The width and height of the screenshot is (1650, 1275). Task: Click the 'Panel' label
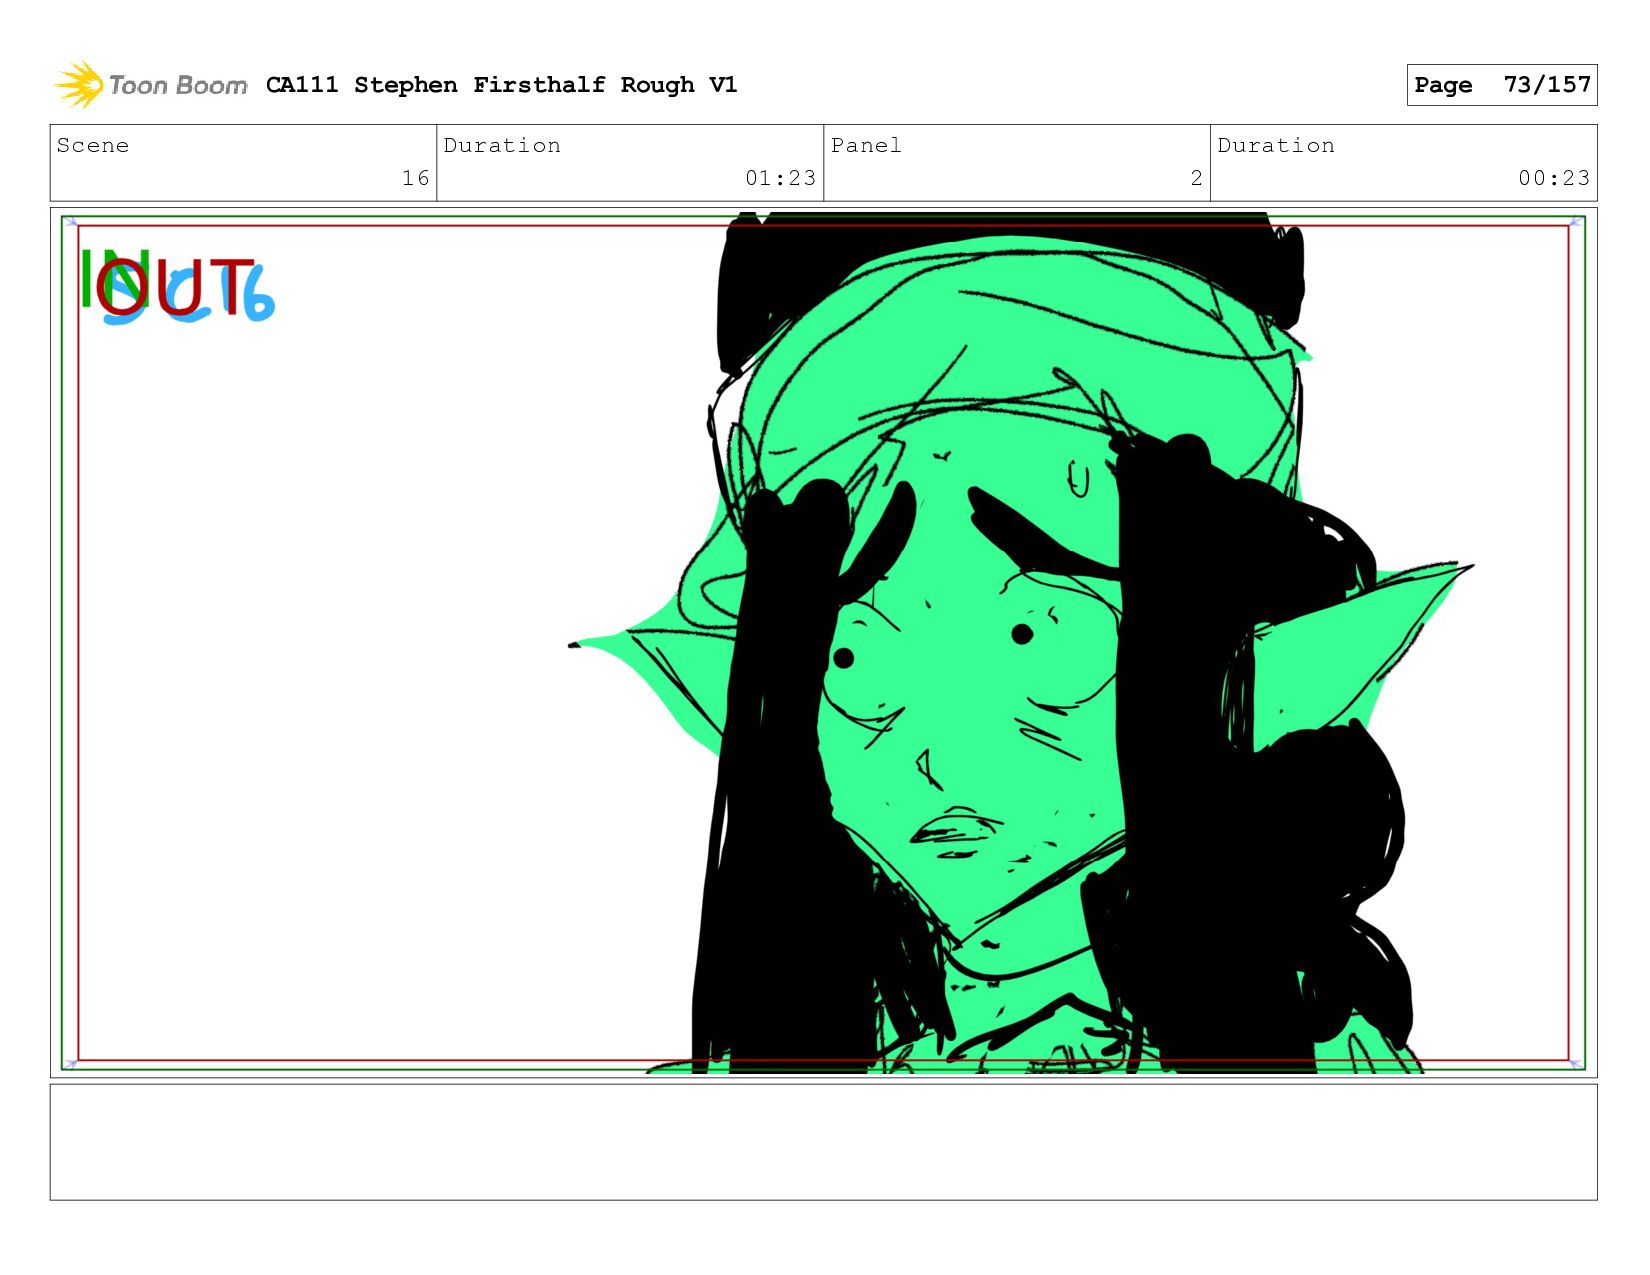[x=866, y=146]
